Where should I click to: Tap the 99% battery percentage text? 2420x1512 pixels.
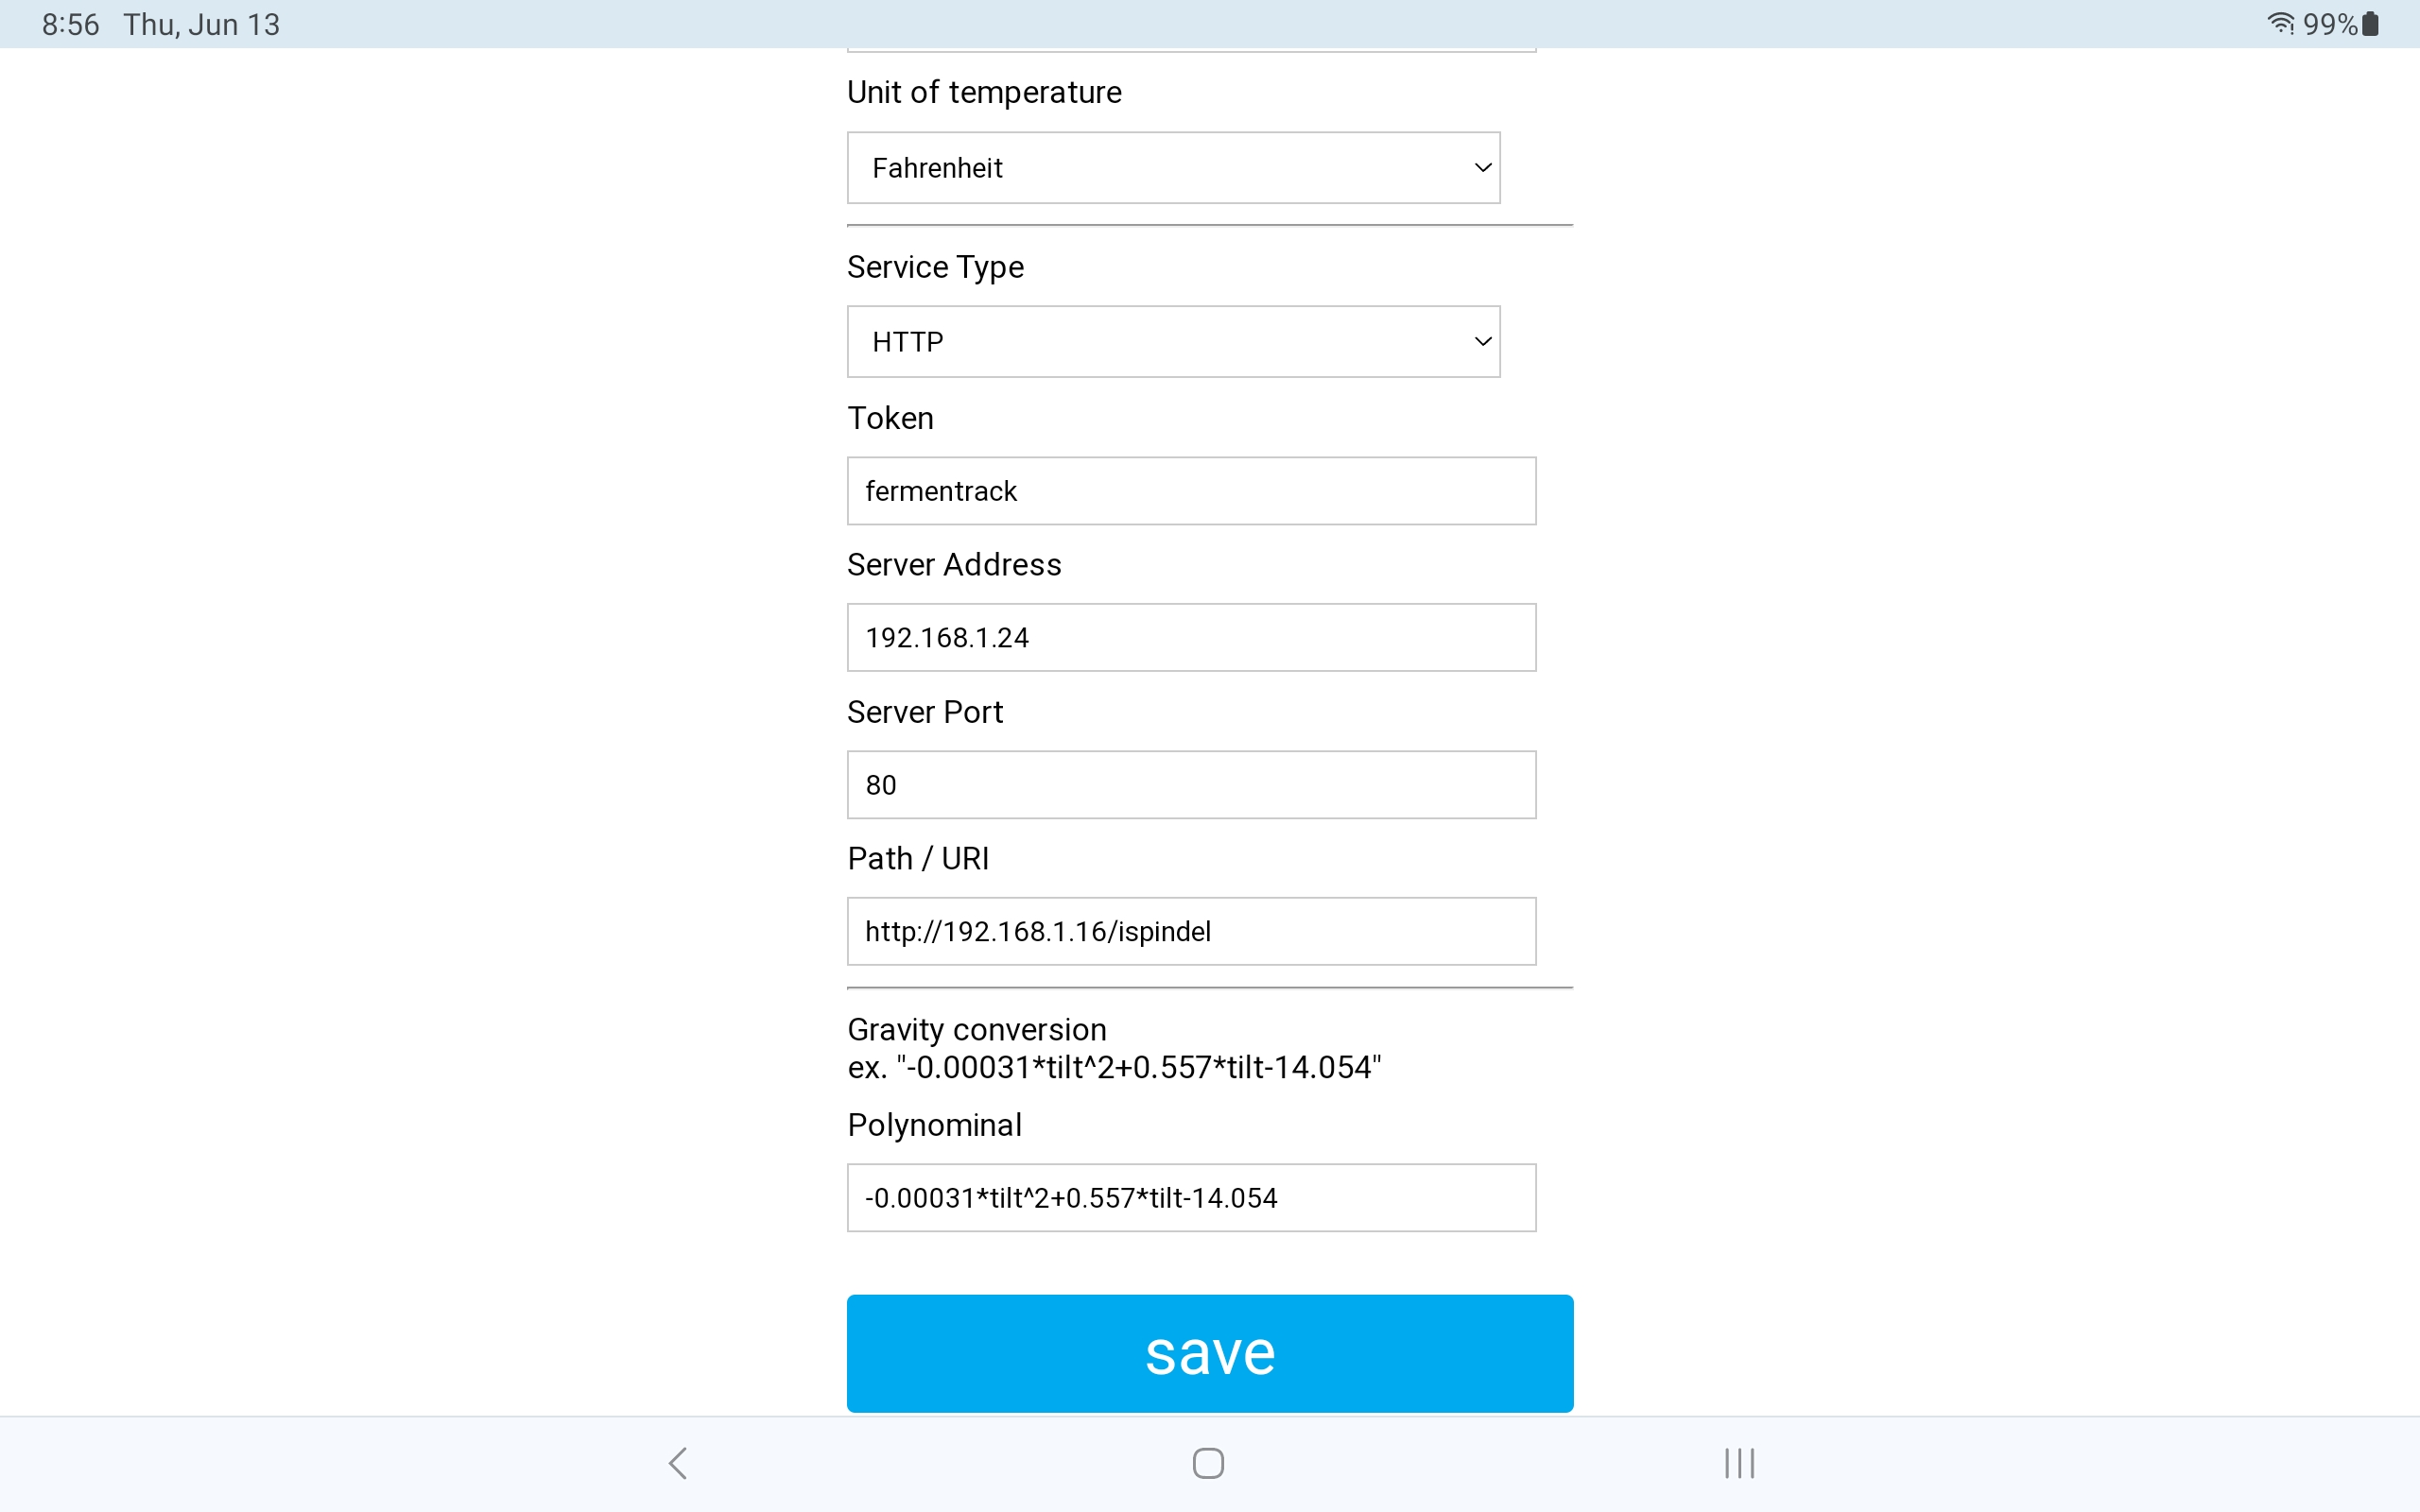[2330, 24]
